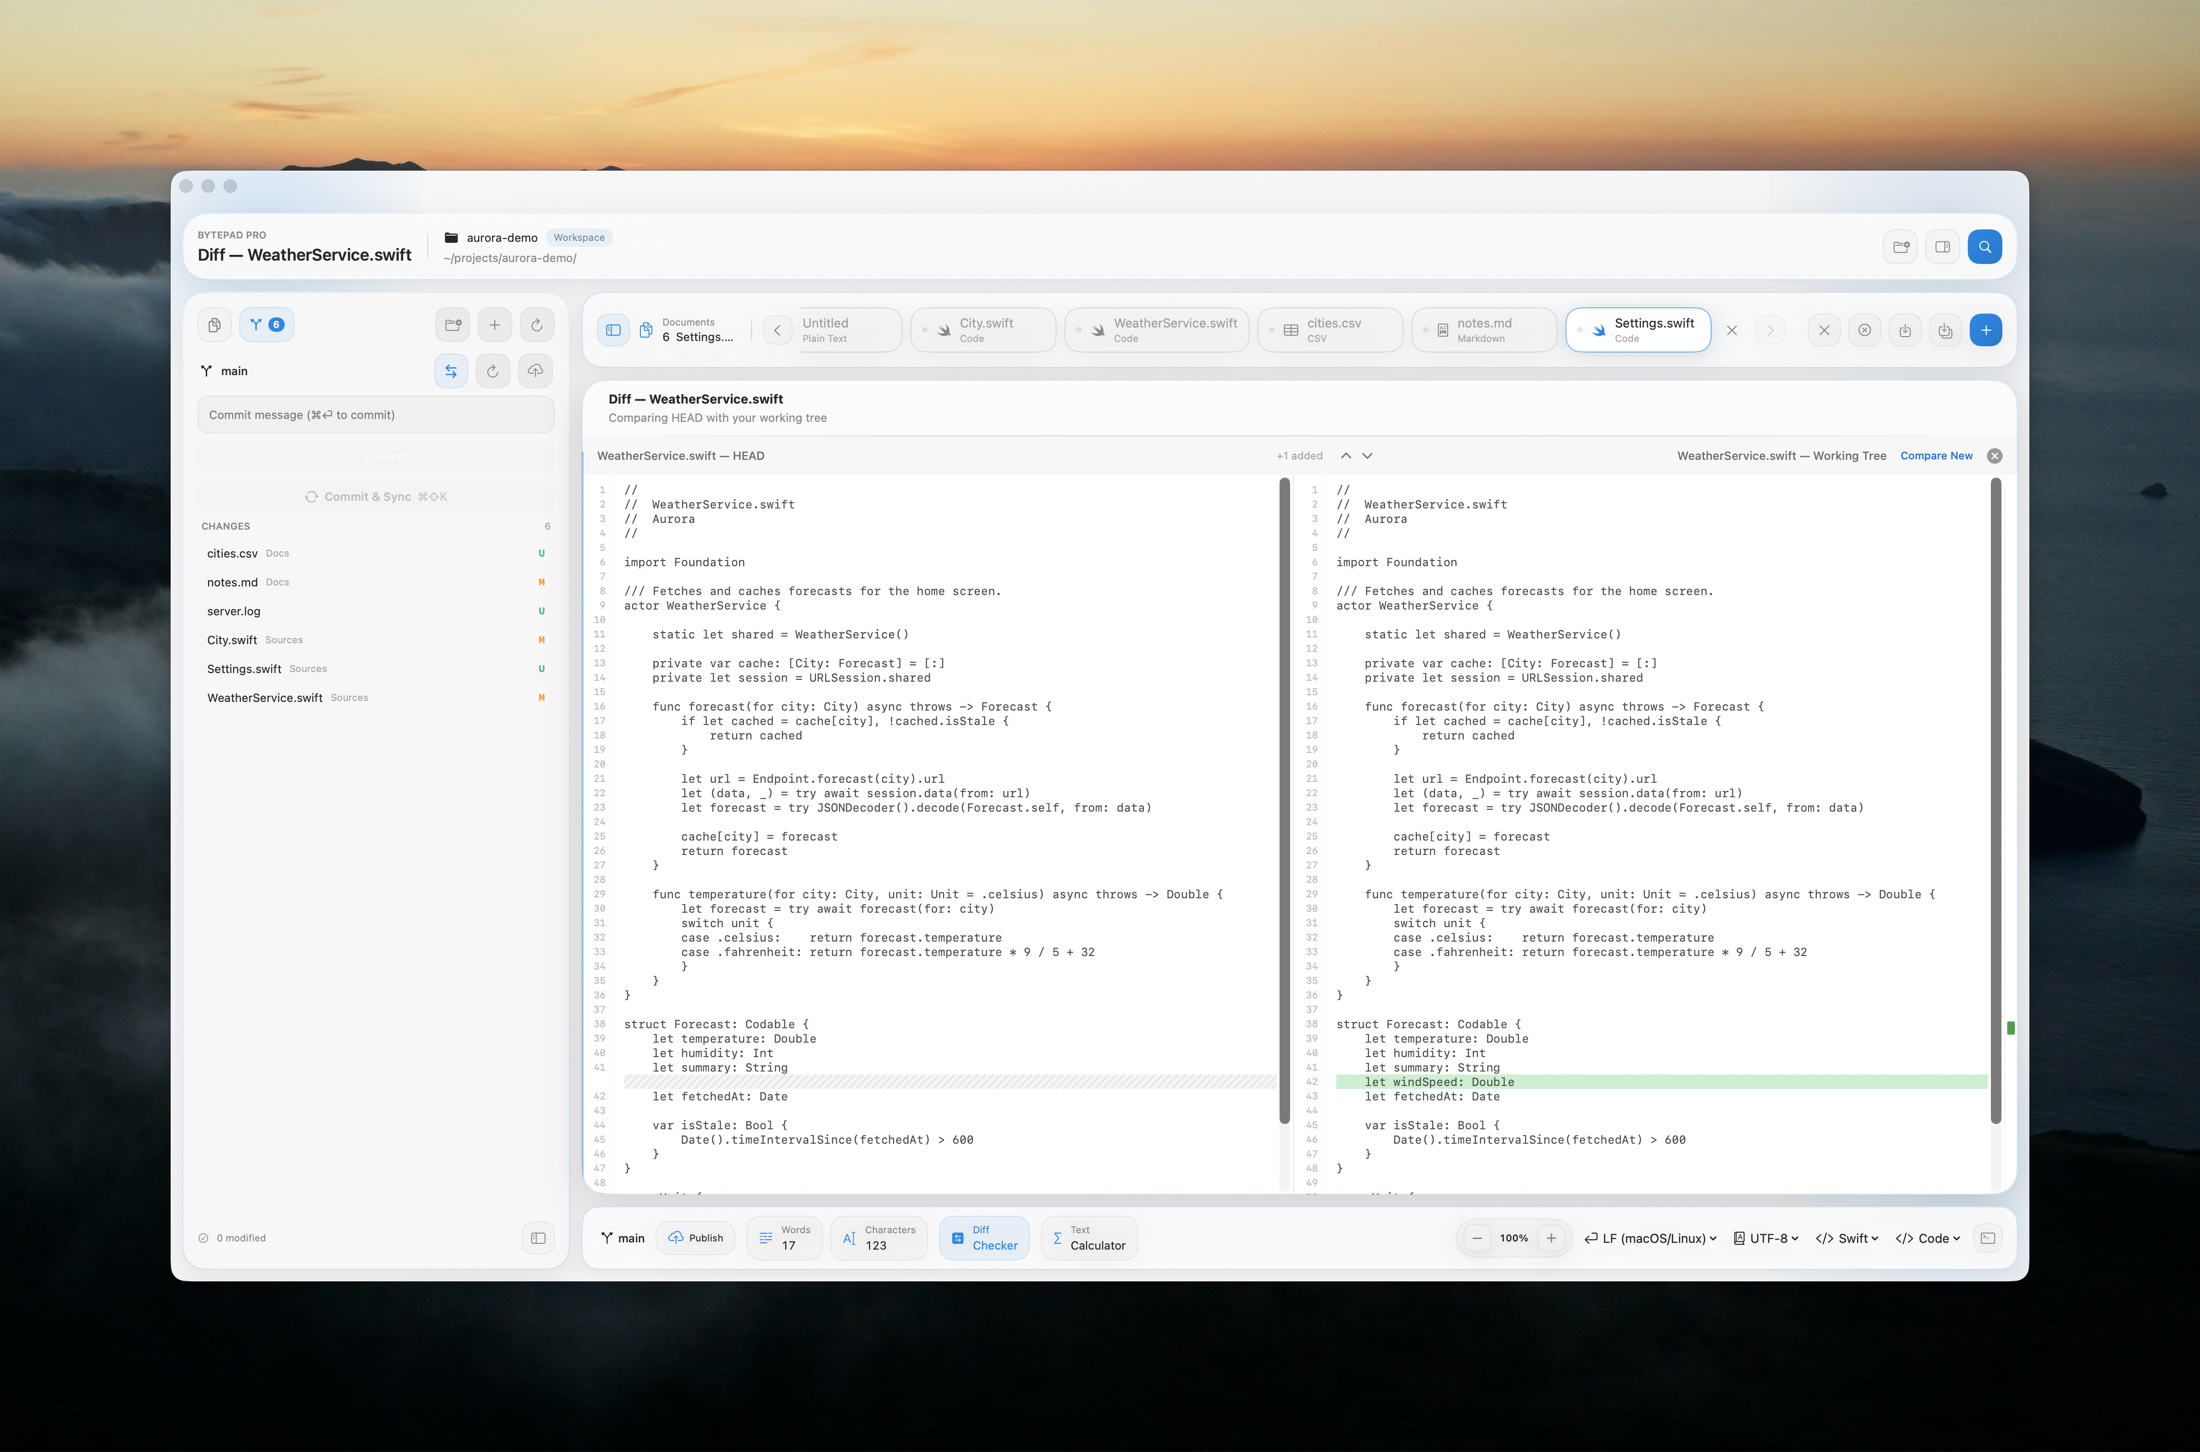Push changes with the cloud upload icon
The image size is (2200, 1452).
tap(536, 371)
